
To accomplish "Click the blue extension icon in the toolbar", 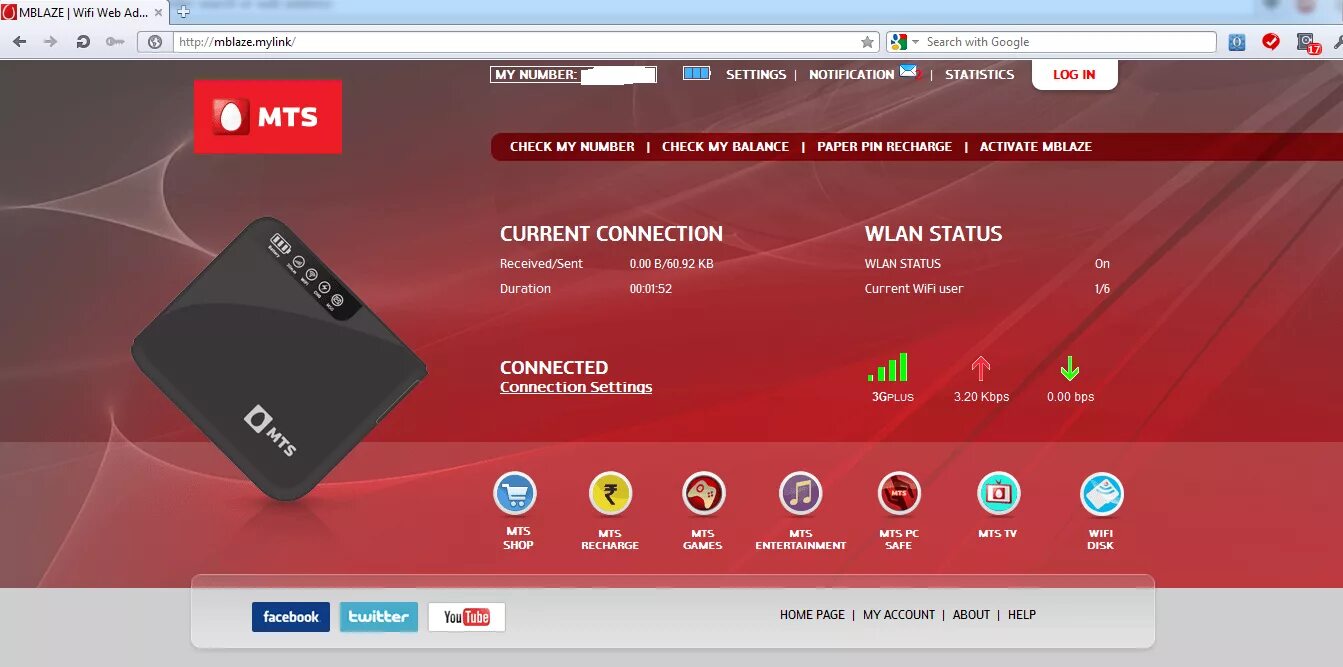I will (1237, 42).
